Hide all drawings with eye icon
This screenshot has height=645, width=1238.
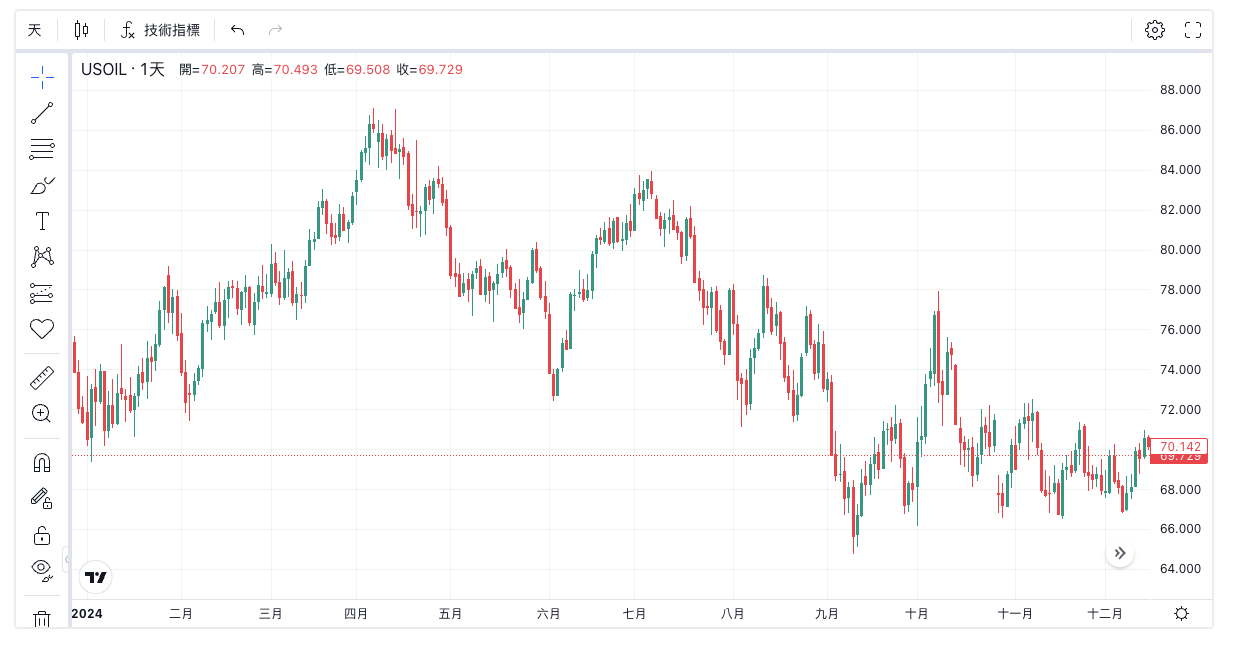tap(42, 569)
